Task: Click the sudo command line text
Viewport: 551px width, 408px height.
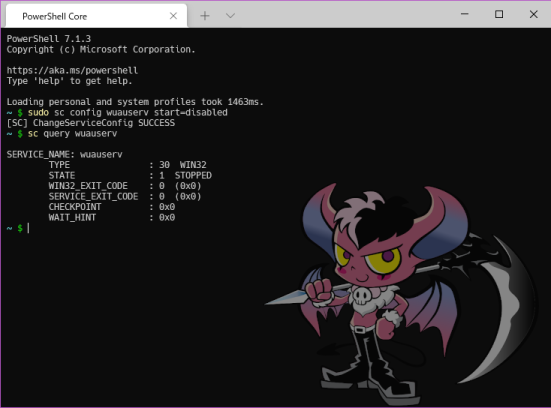Action: point(128,112)
